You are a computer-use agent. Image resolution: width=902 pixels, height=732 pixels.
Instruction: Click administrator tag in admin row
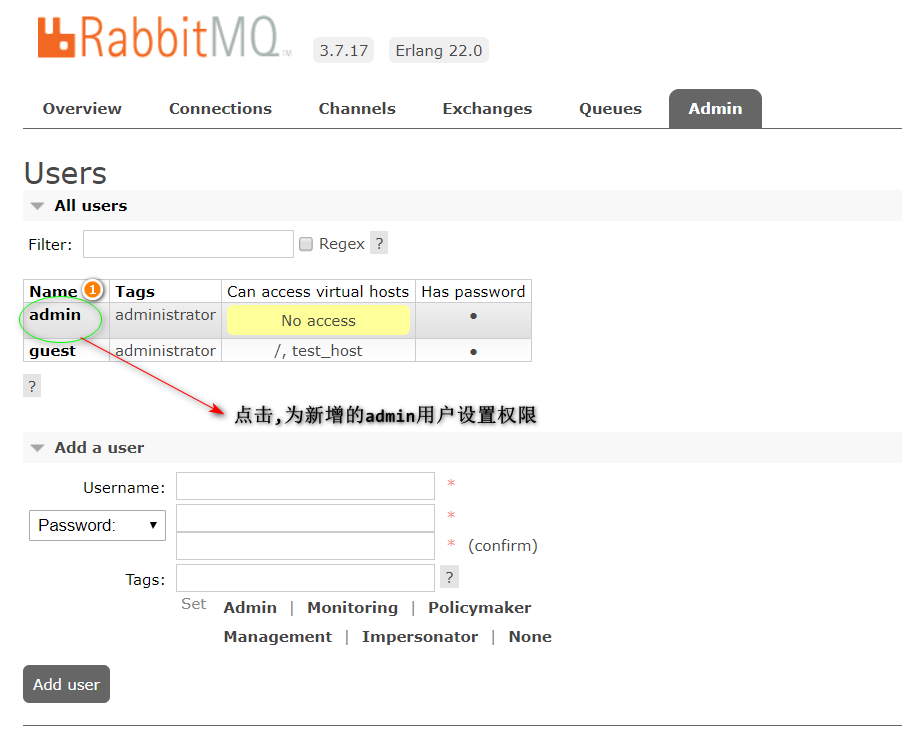(165, 315)
